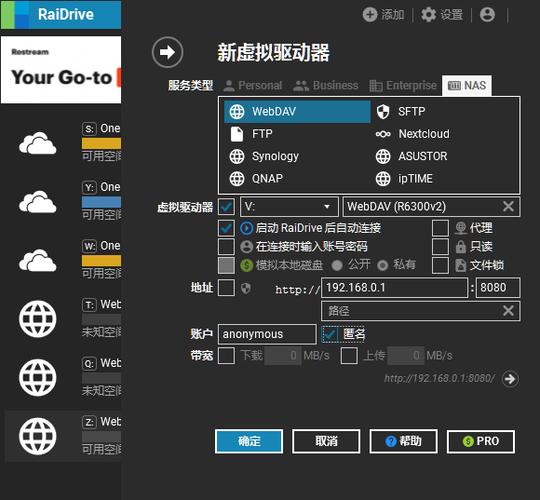Select the Private (私有) radio button

click(383, 265)
